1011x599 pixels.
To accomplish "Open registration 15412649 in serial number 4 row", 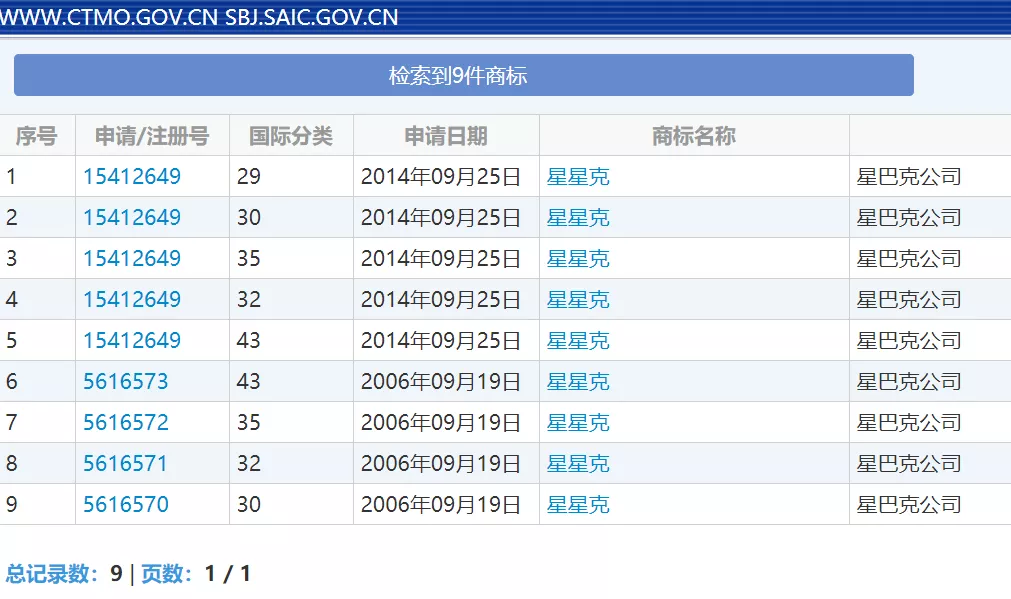I will point(132,299).
